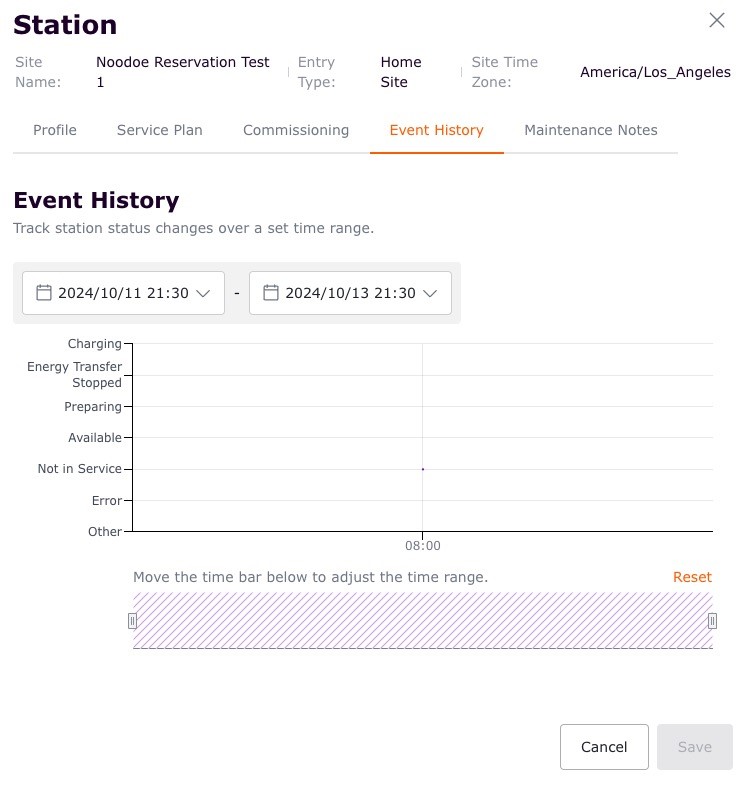The width and height of the screenshot is (750, 786).
Task: Click the start date calendar icon
Action: coord(43,293)
